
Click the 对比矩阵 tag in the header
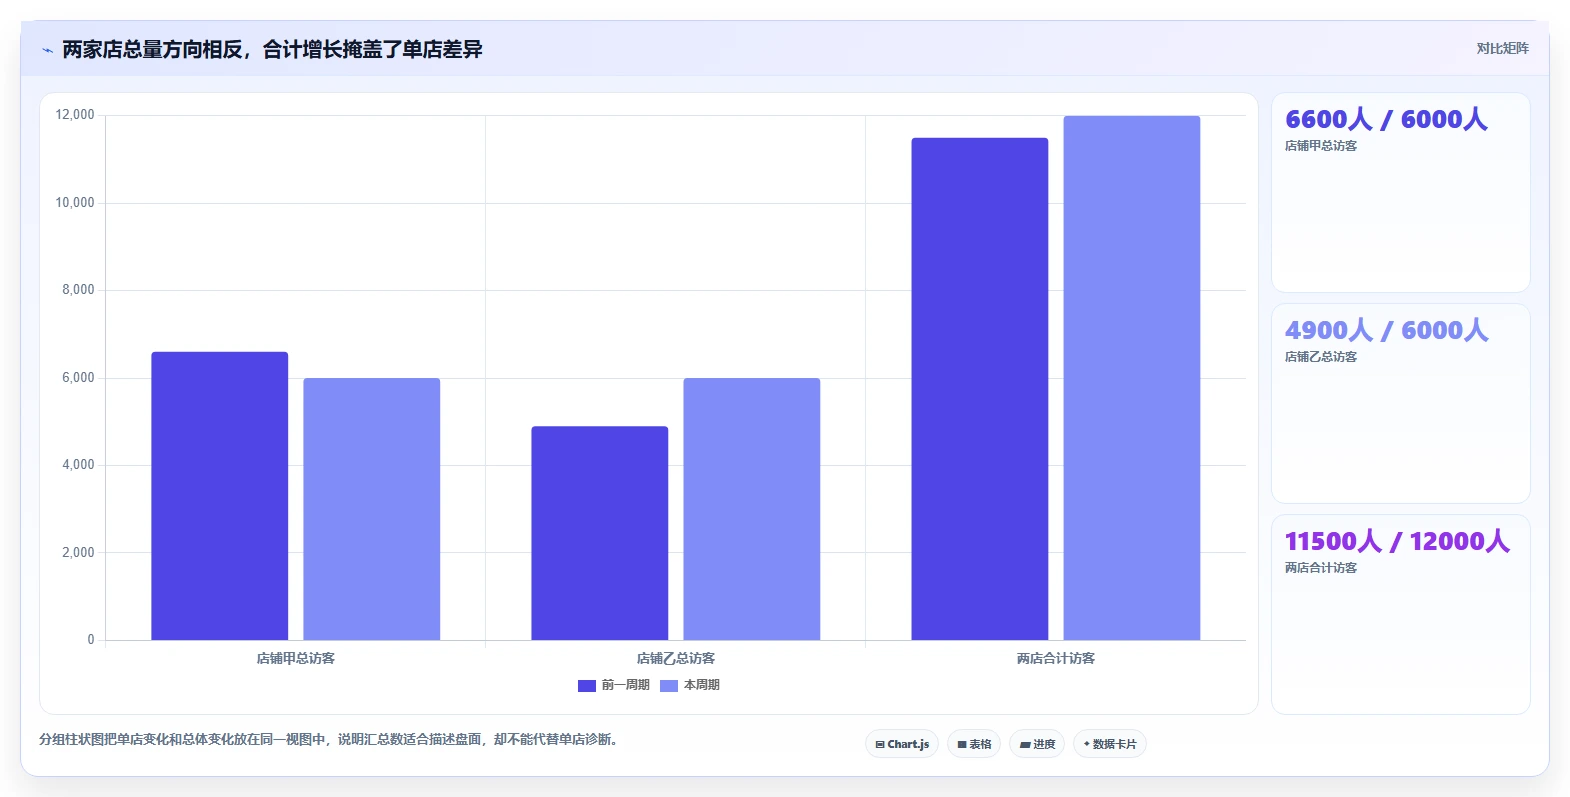pyautogui.click(x=1502, y=48)
